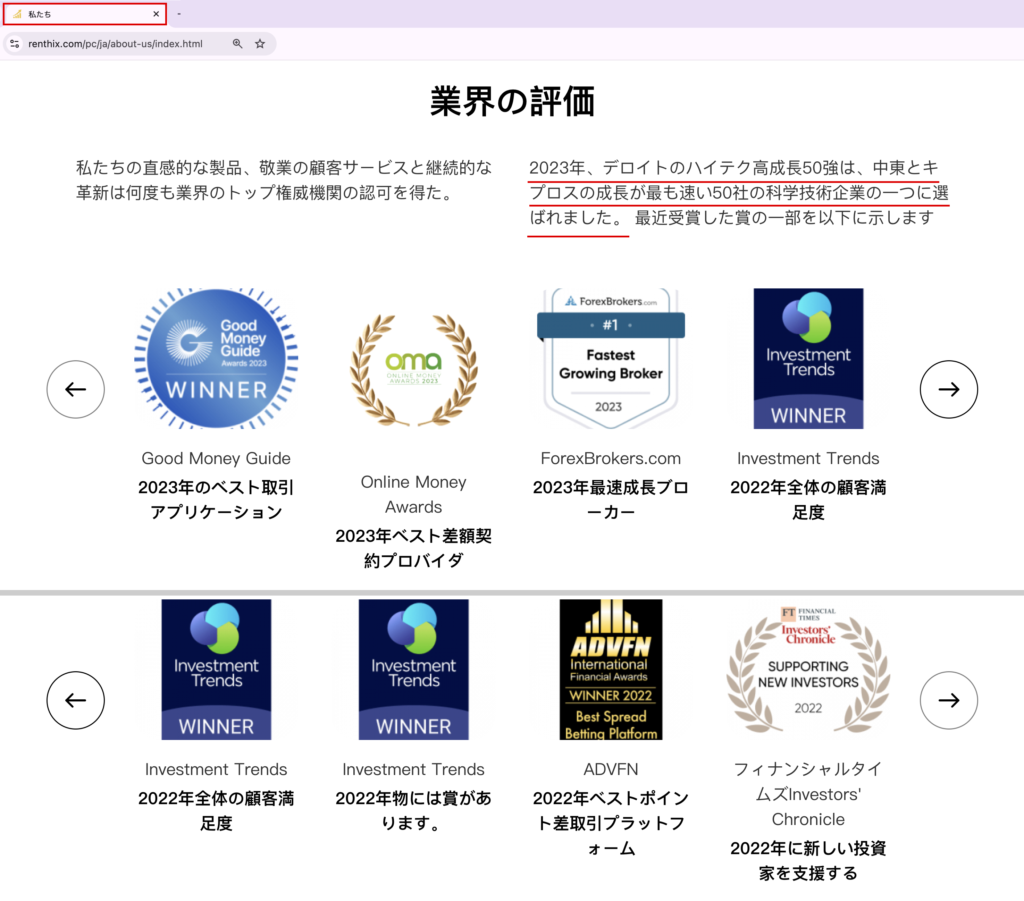Screen dimensions: 1024x901
Task: Click the フィナンシャルタイムズInvestors' Chronicle label
Action: pyautogui.click(x=808, y=794)
